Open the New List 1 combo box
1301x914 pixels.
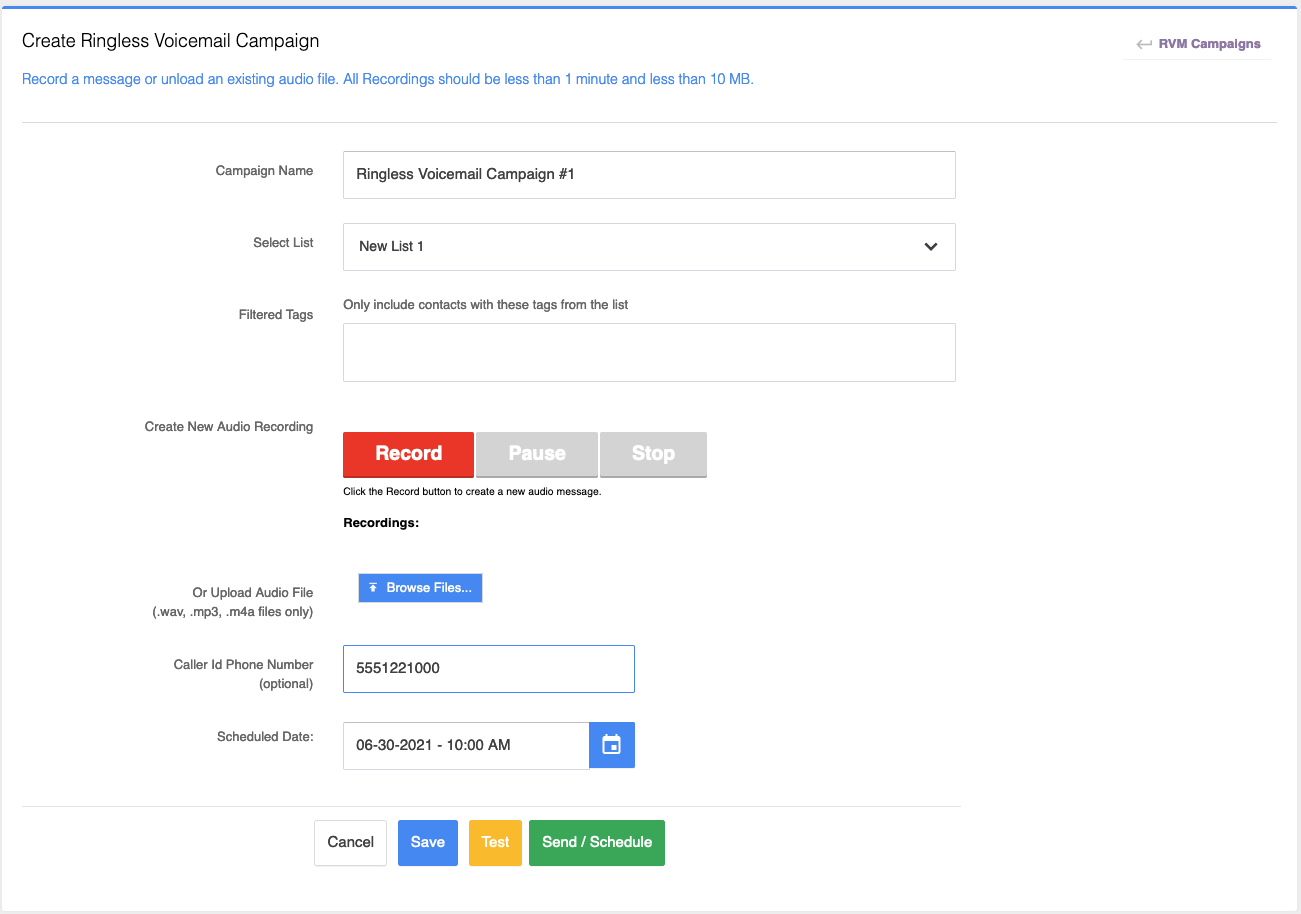point(648,247)
